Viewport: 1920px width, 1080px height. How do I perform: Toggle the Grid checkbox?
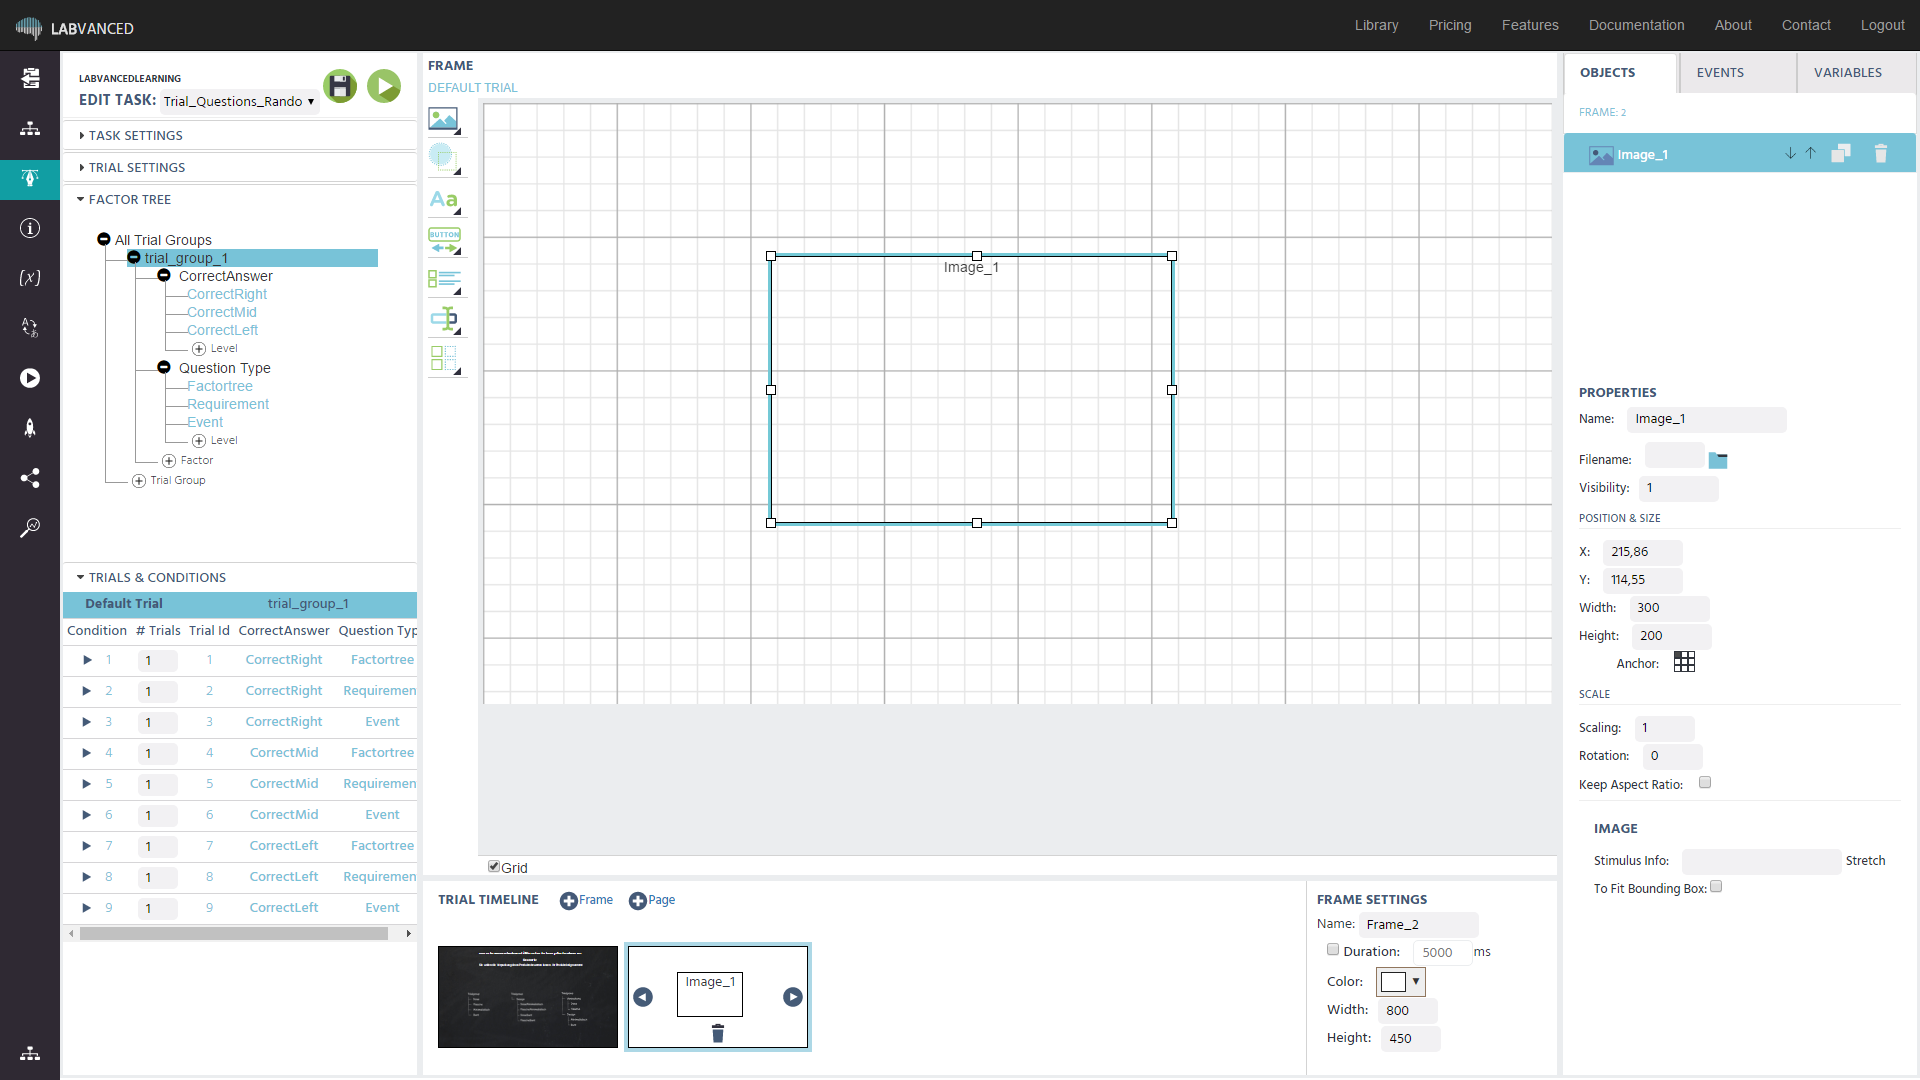click(494, 867)
